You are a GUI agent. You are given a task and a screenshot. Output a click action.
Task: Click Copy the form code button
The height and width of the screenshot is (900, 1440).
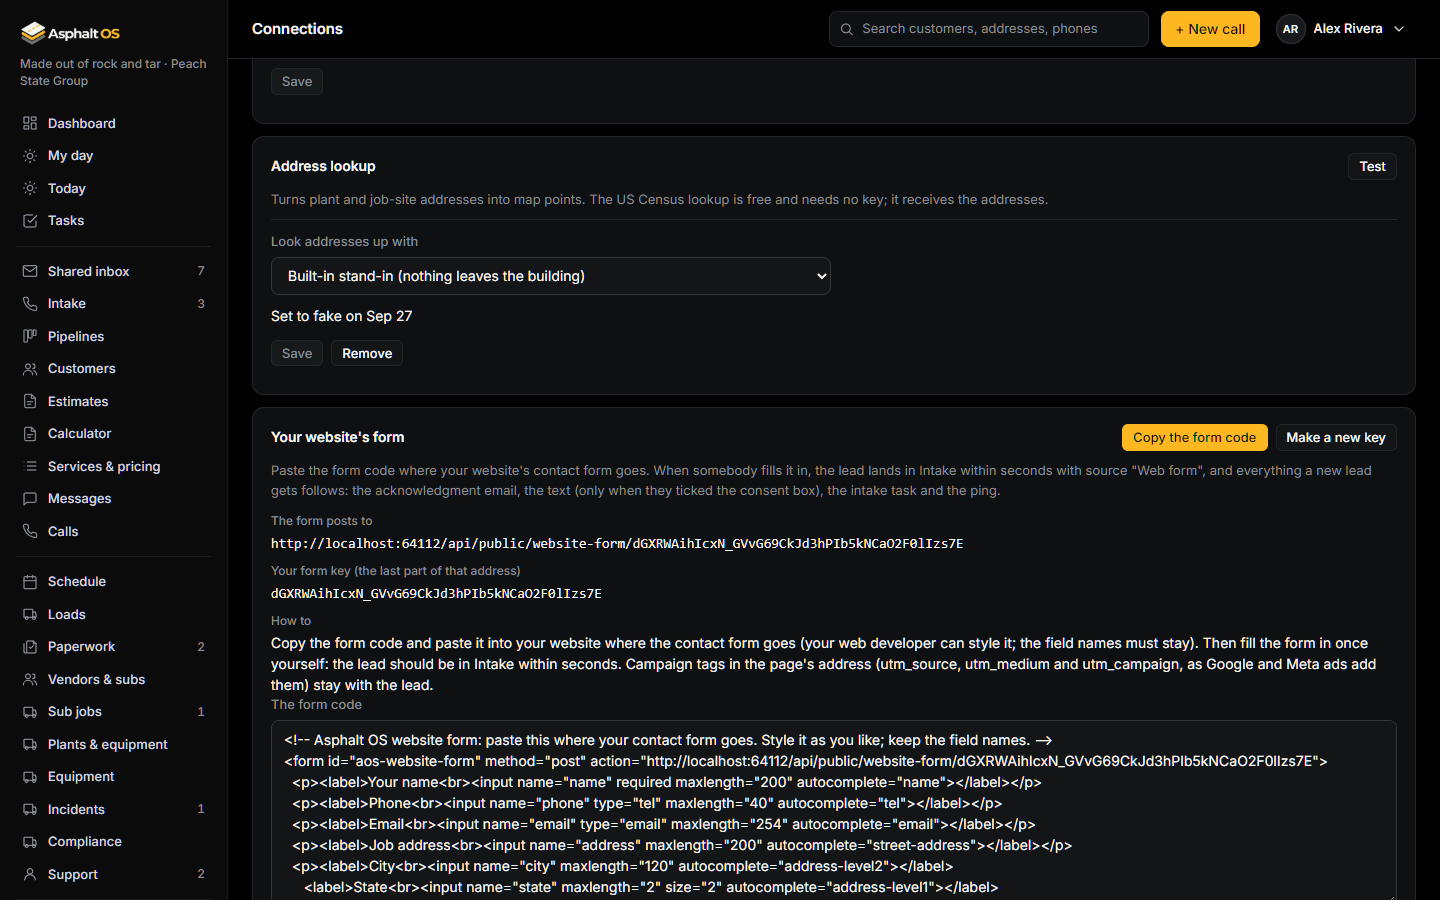[1194, 437]
